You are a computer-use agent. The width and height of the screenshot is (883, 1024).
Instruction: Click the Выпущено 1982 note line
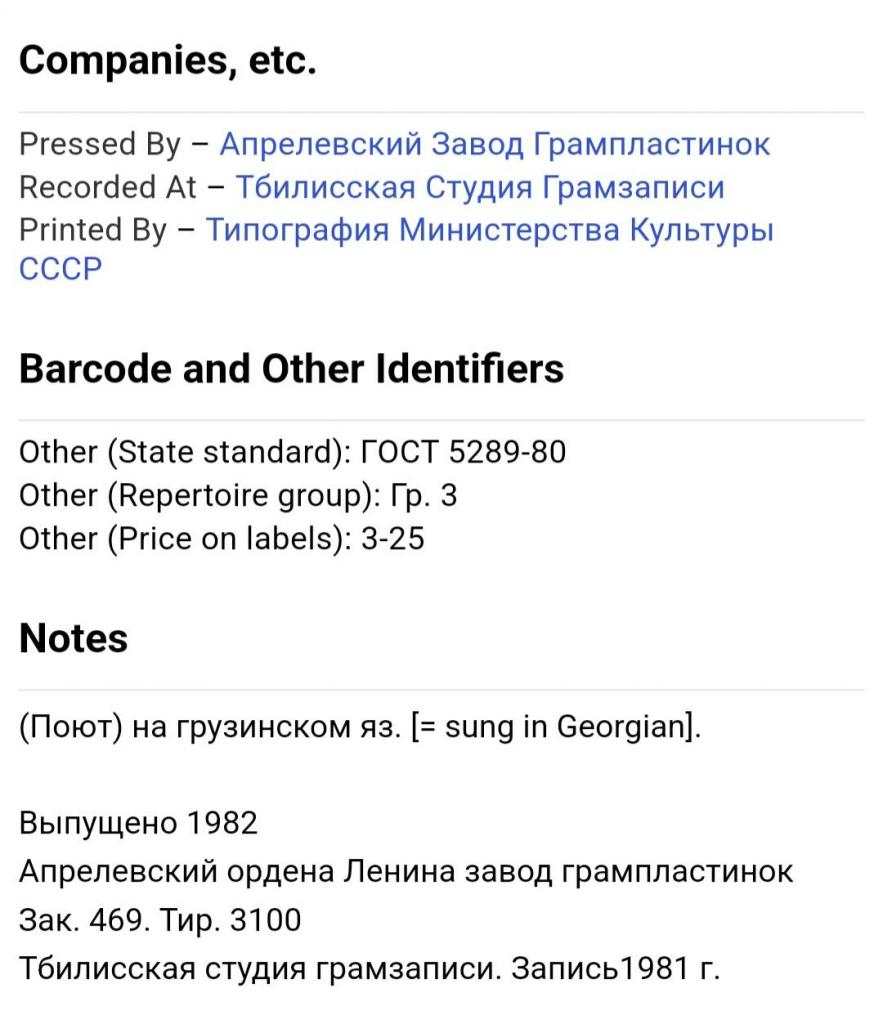[138, 823]
